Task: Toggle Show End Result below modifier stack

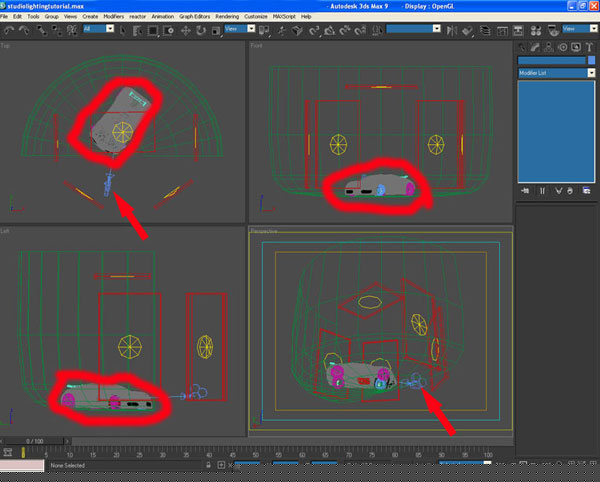Action: [x=543, y=191]
